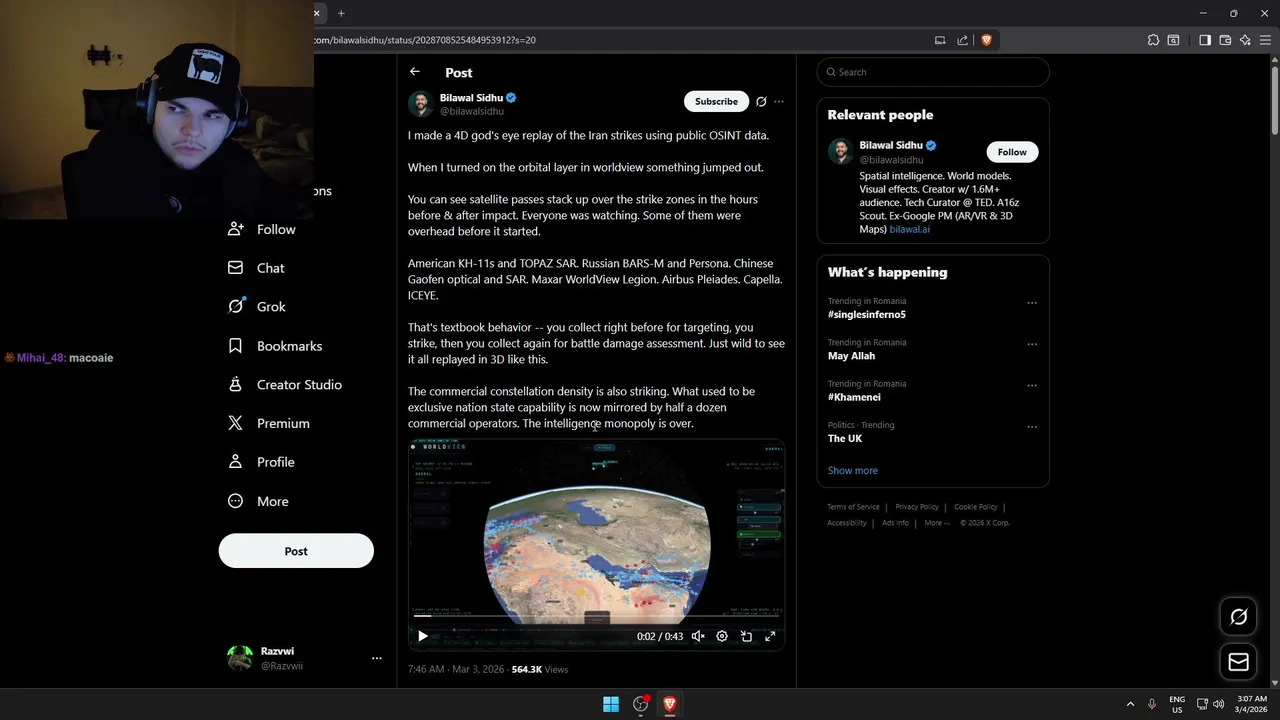Open #Khamenei trend
The image size is (1280, 720).
coord(854,397)
